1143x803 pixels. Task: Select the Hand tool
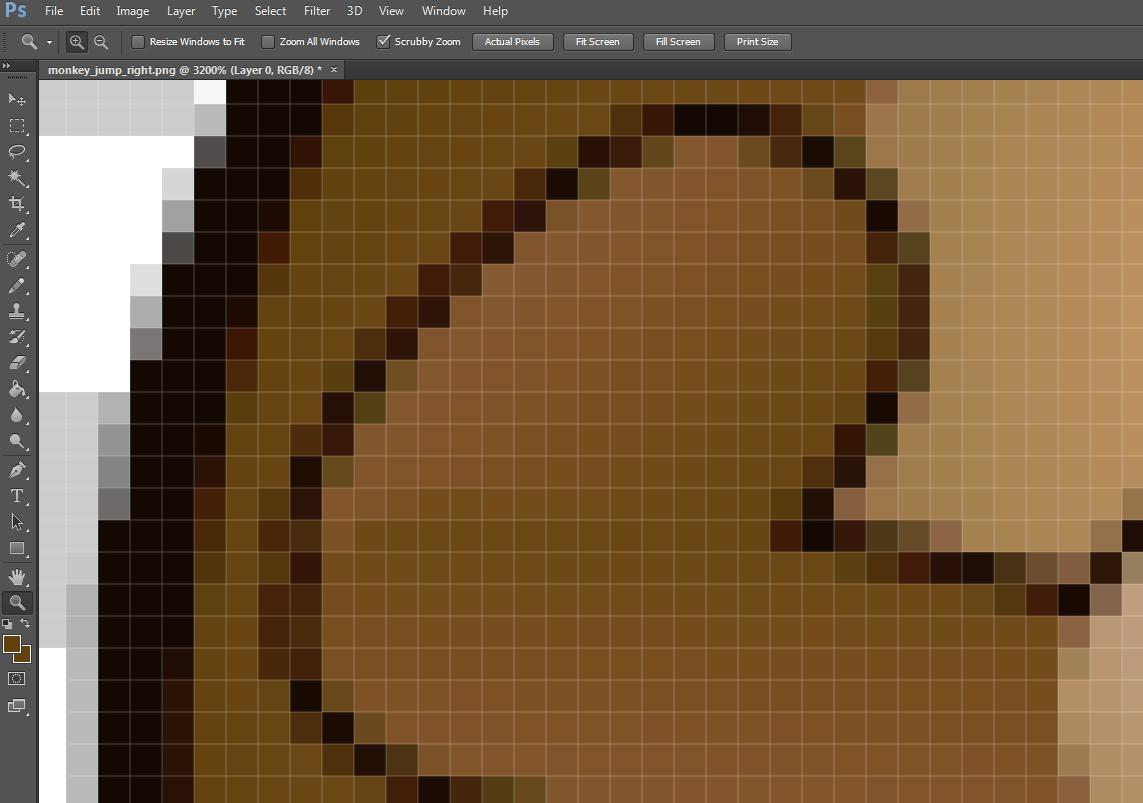(17, 576)
